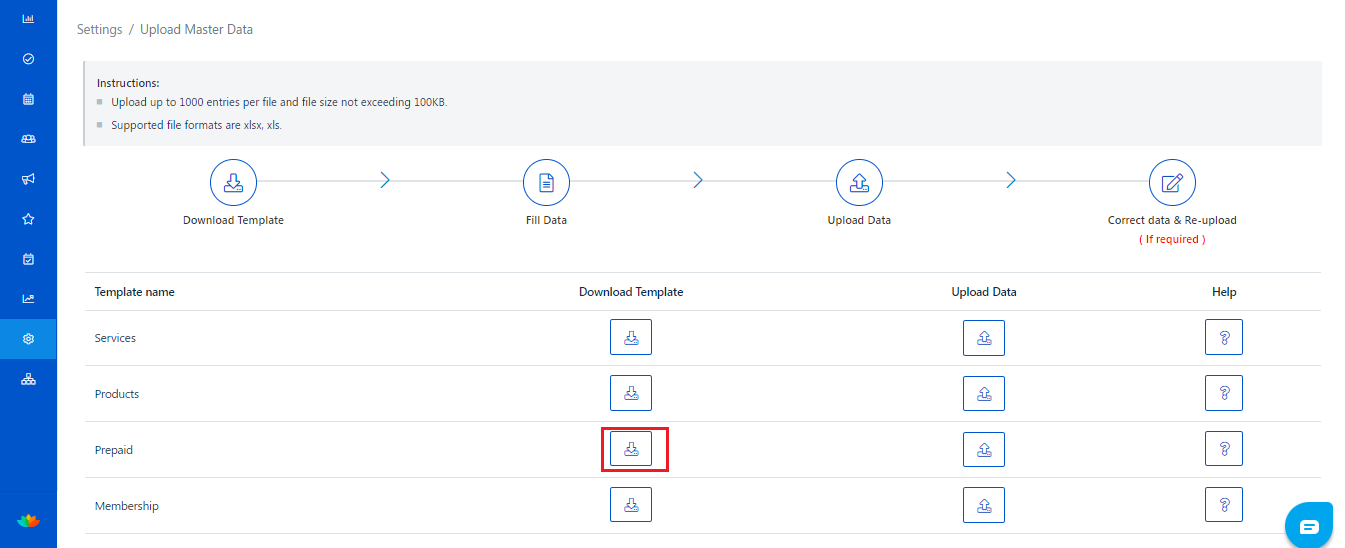This screenshot has height=548, width=1345.
Task: Click the red ( If required ) note
Action: [1172, 239]
